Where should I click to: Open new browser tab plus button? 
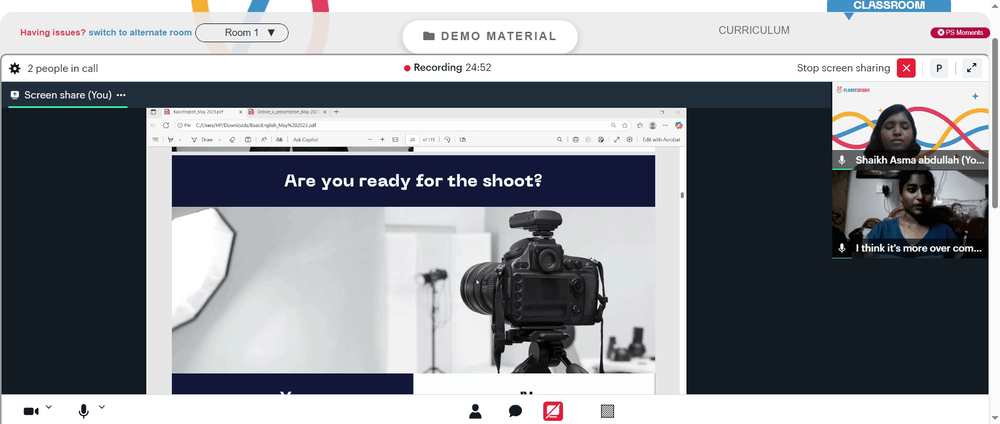(x=337, y=112)
